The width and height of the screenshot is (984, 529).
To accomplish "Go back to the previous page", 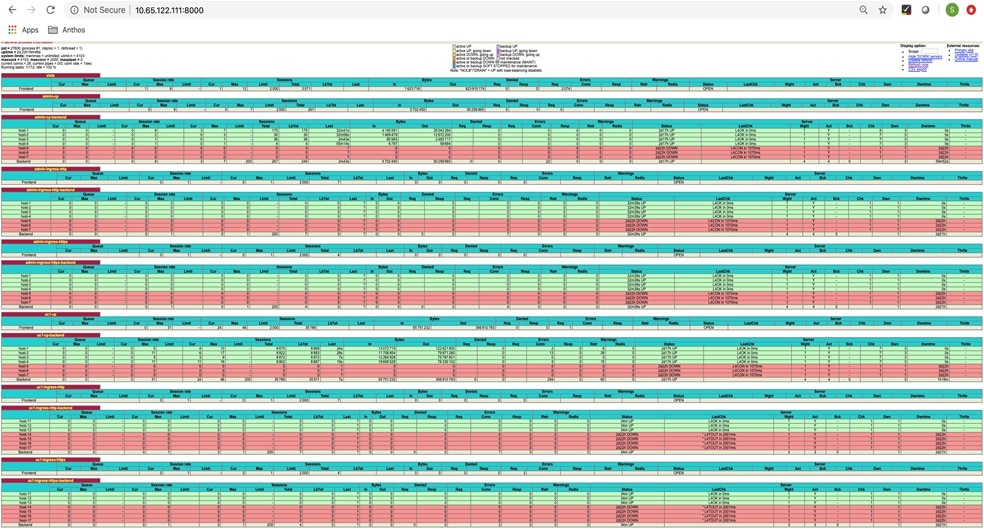I will pos(12,10).
